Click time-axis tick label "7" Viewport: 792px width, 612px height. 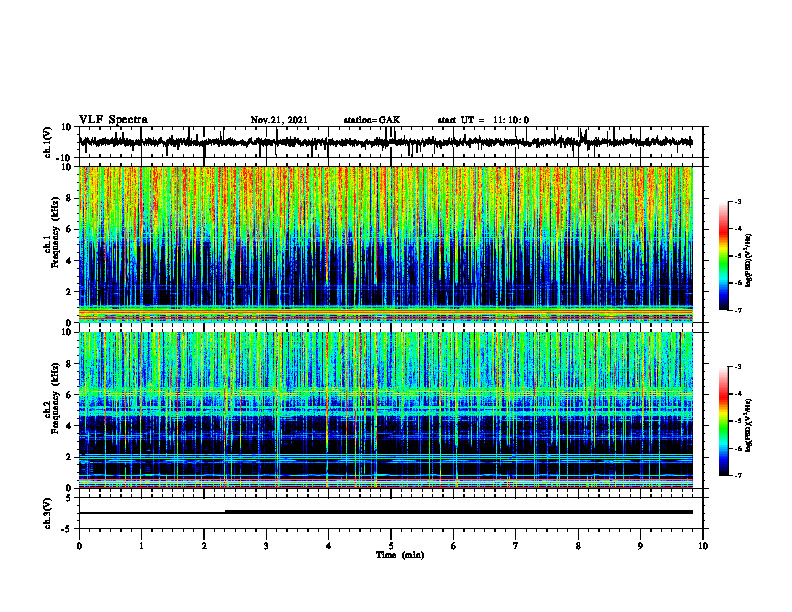click(516, 546)
